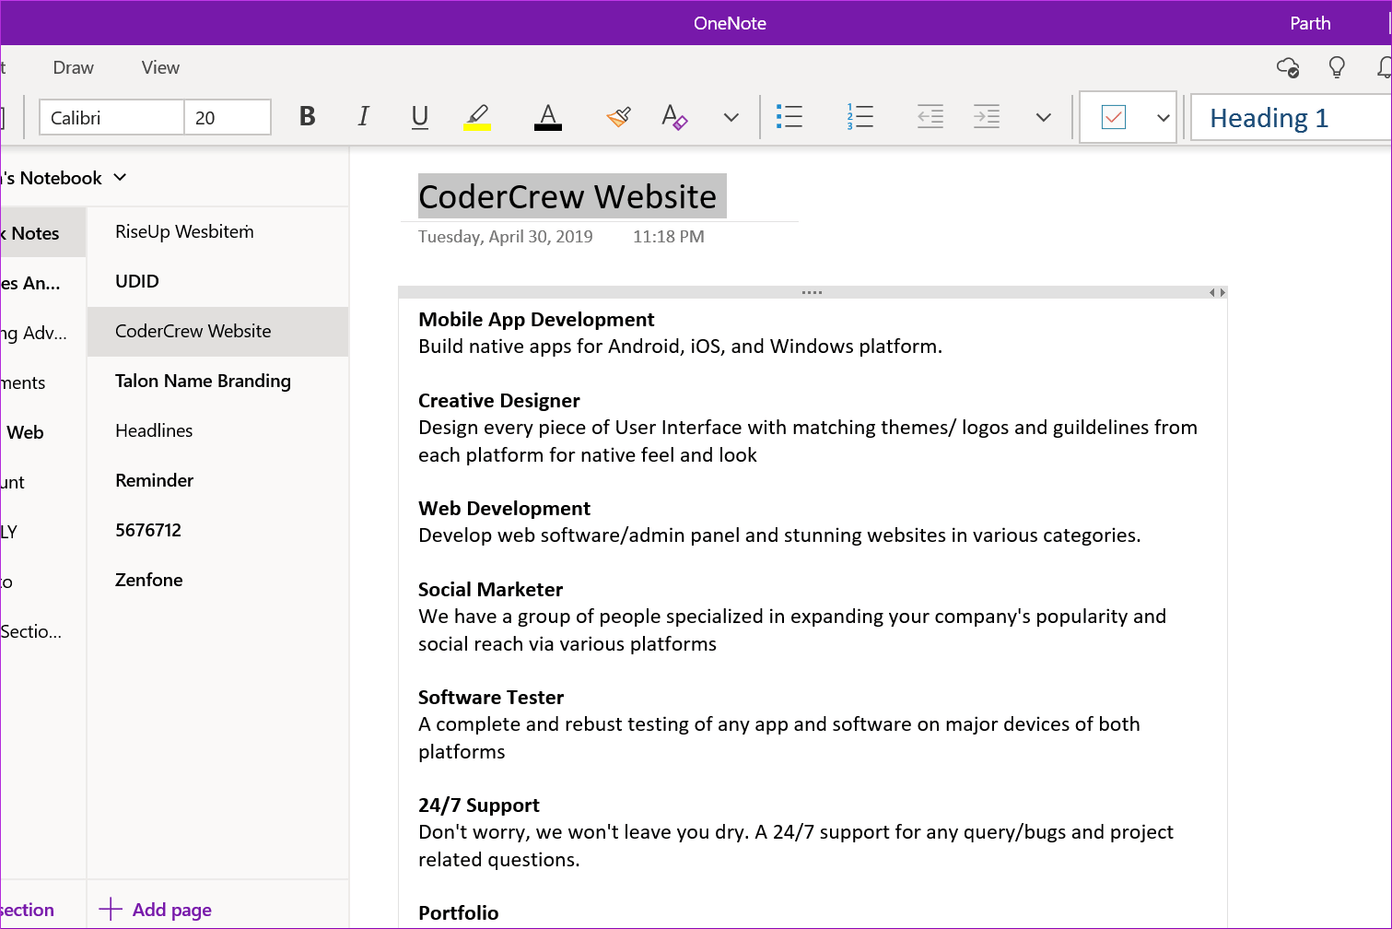Image resolution: width=1392 pixels, height=929 pixels.
Task: Open the tags dropdown arrow
Action: tap(1163, 117)
